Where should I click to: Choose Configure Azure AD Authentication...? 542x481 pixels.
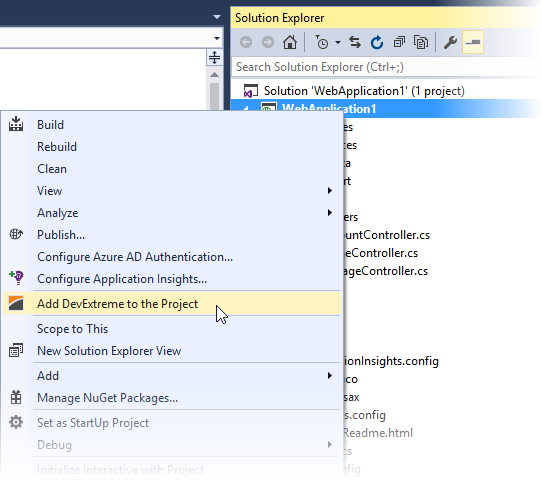135,257
